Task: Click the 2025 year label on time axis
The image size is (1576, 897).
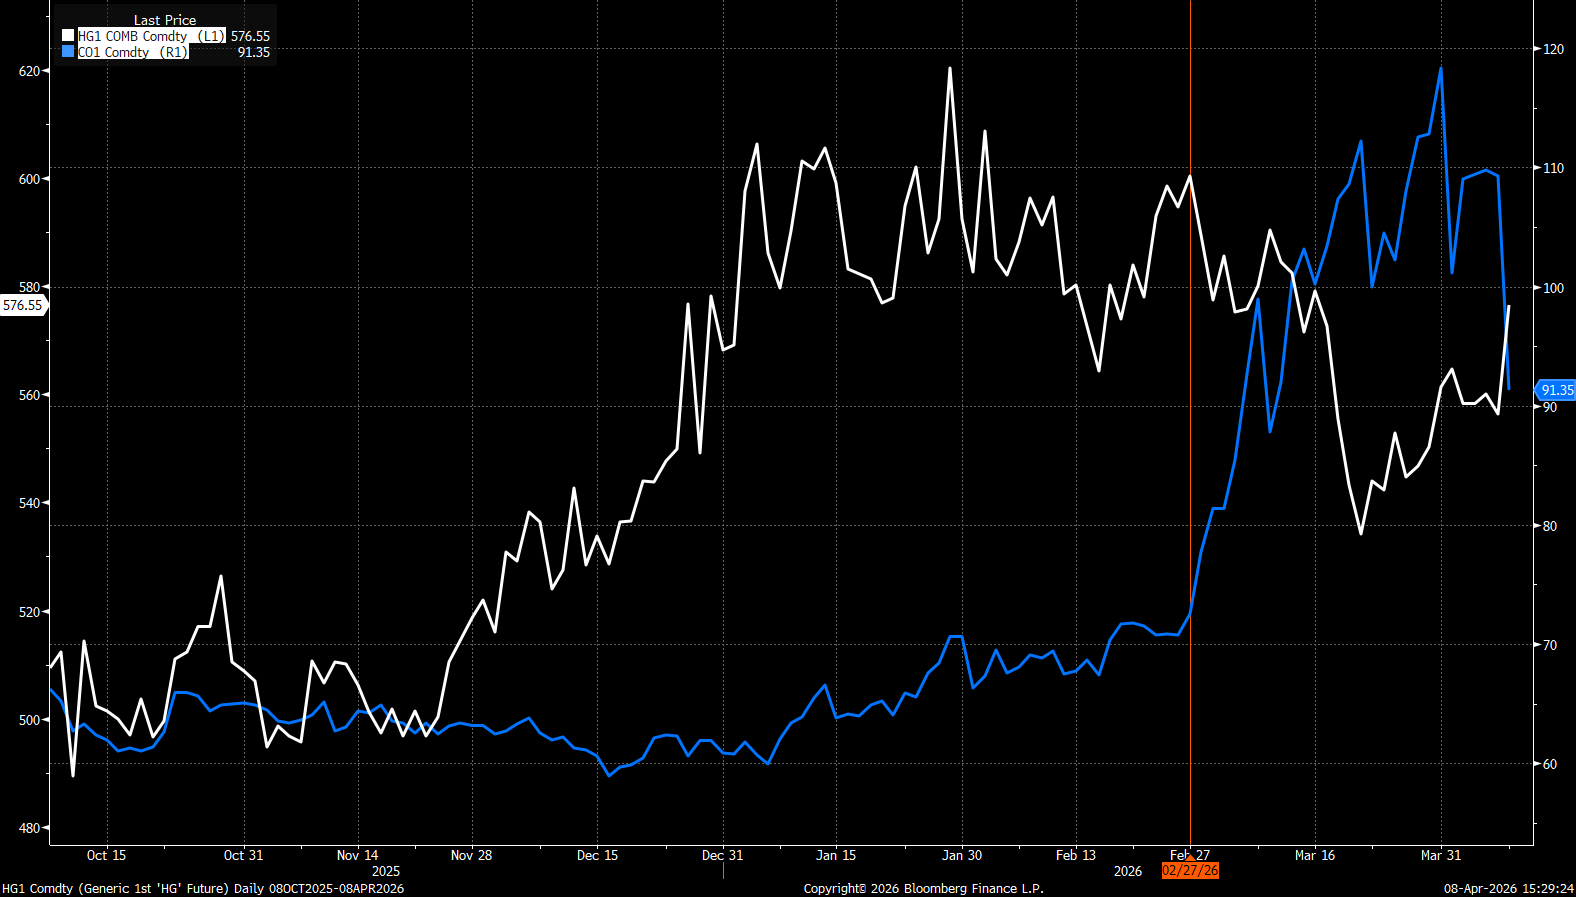Action: click(x=385, y=871)
